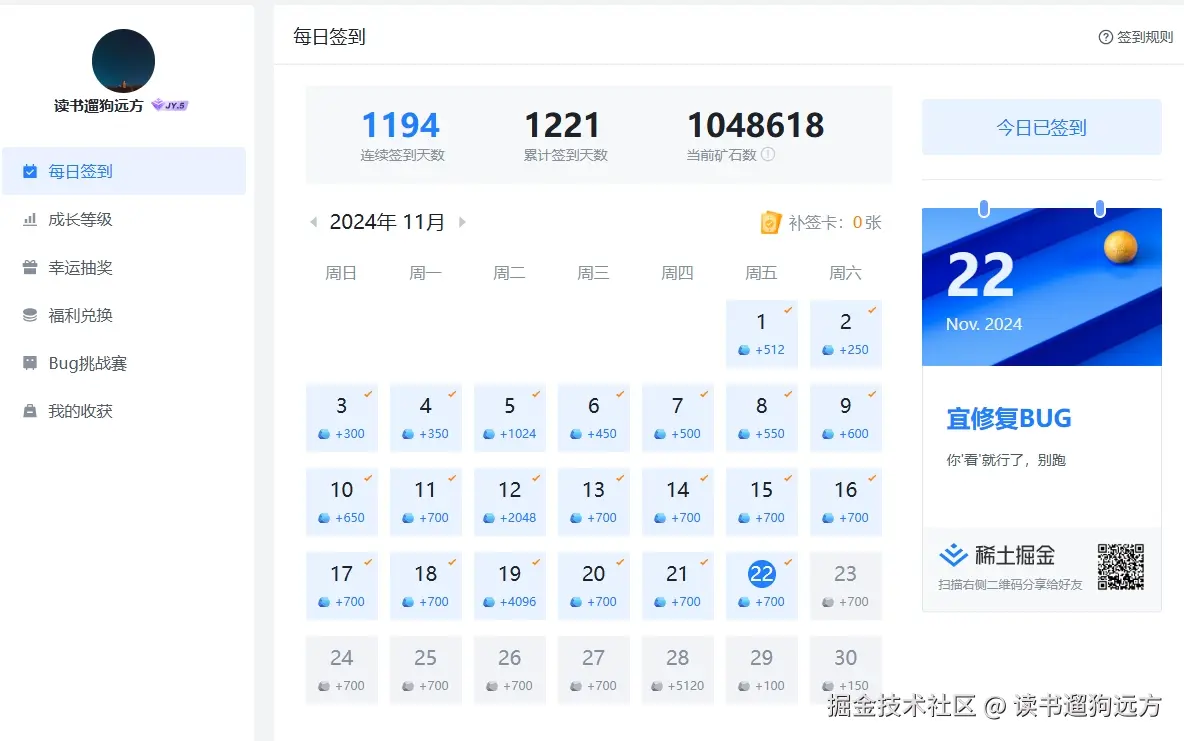Viewport: 1184px width, 741px height.
Task: Go to next month with the right arrow
Action: coord(462,222)
